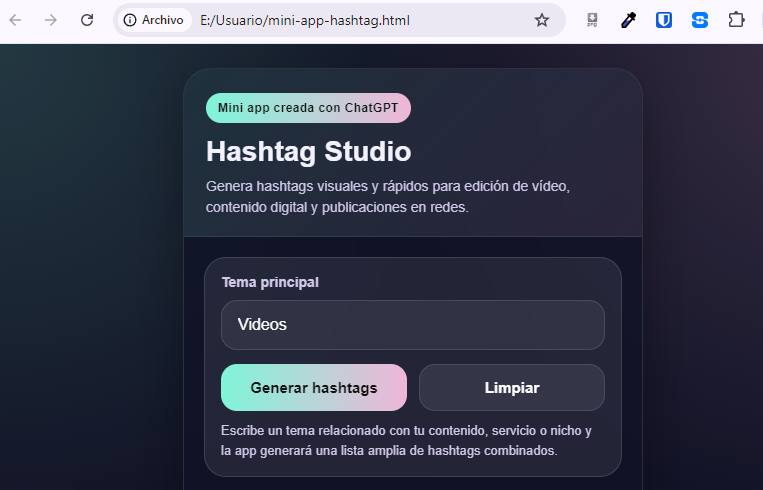Click the Archivo chip label

click(162, 20)
